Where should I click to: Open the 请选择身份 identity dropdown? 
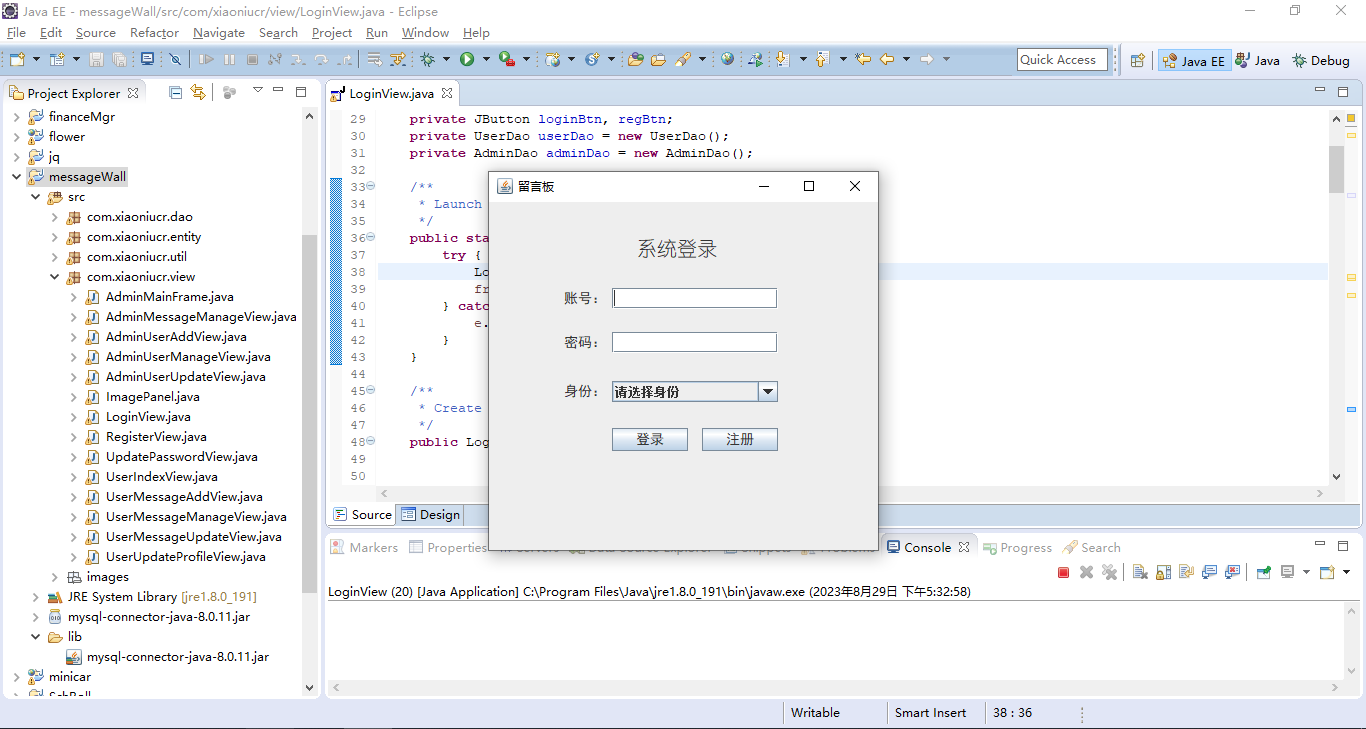tap(695, 392)
